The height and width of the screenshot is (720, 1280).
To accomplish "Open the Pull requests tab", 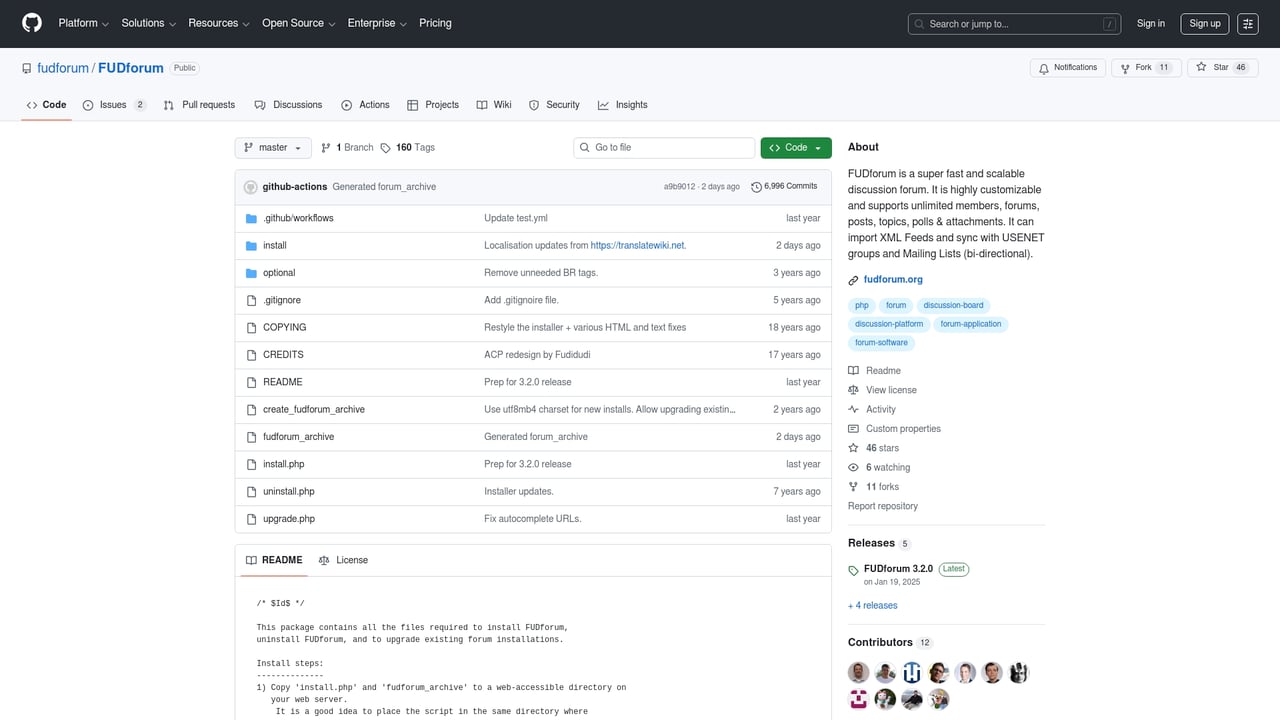I will (x=201, y=104).
